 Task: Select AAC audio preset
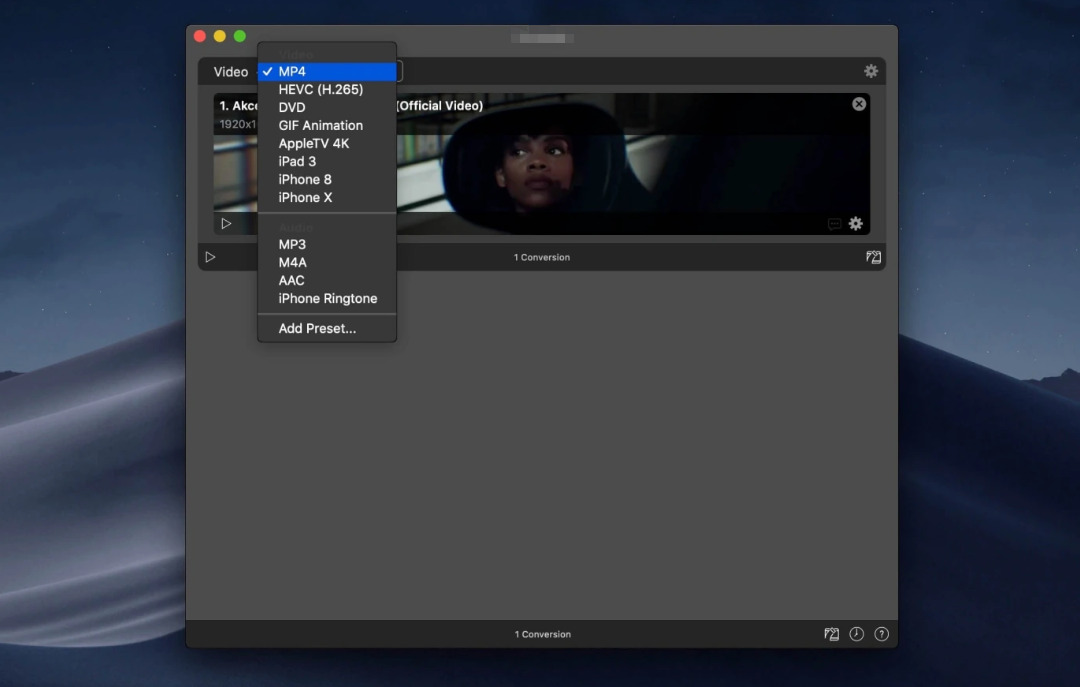[x=326, y=280]
